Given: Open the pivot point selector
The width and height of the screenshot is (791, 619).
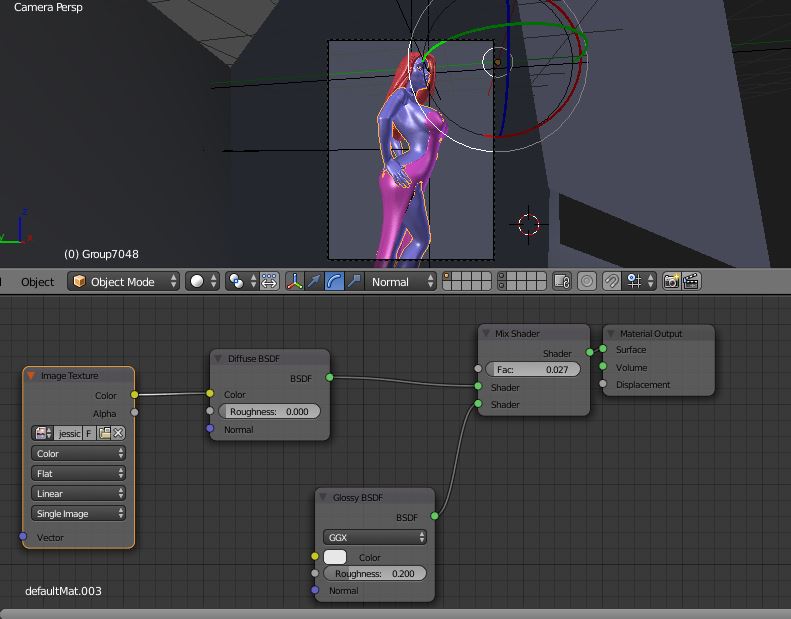Looking at the screenshot, I should (x=241, y=282).
